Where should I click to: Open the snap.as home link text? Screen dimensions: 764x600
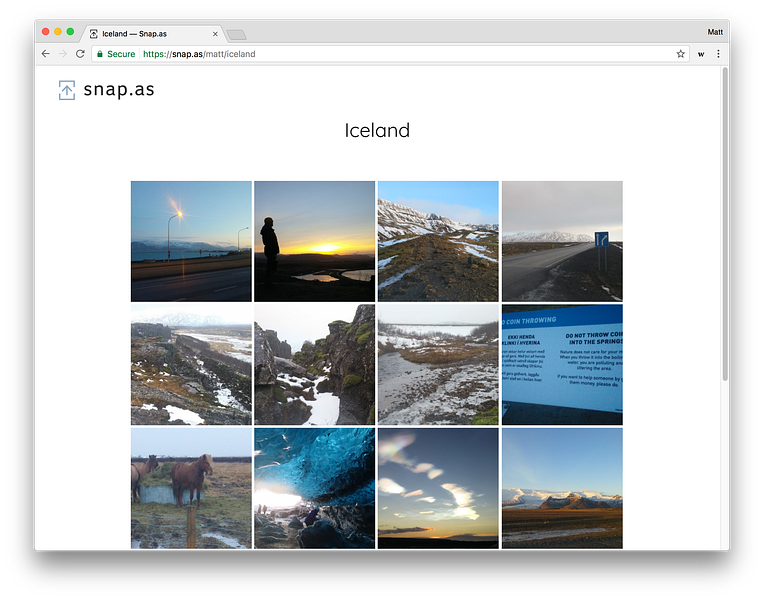(x=119, y=90)
